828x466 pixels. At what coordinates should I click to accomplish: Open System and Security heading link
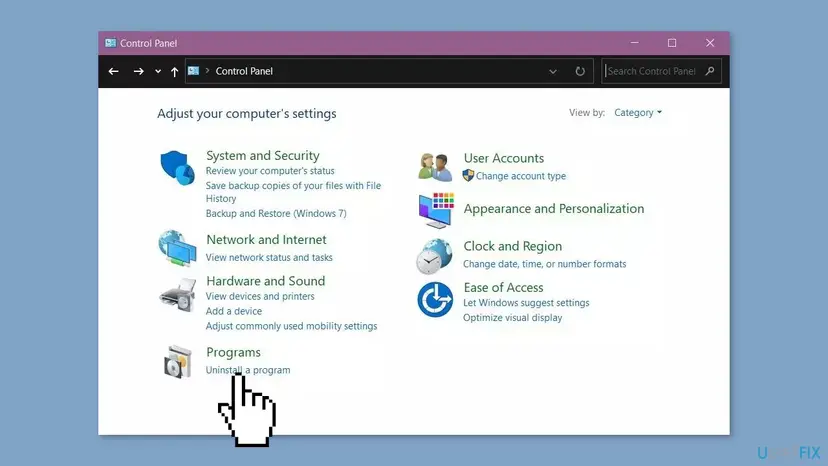pyautogui.click(x=262, y=155)
